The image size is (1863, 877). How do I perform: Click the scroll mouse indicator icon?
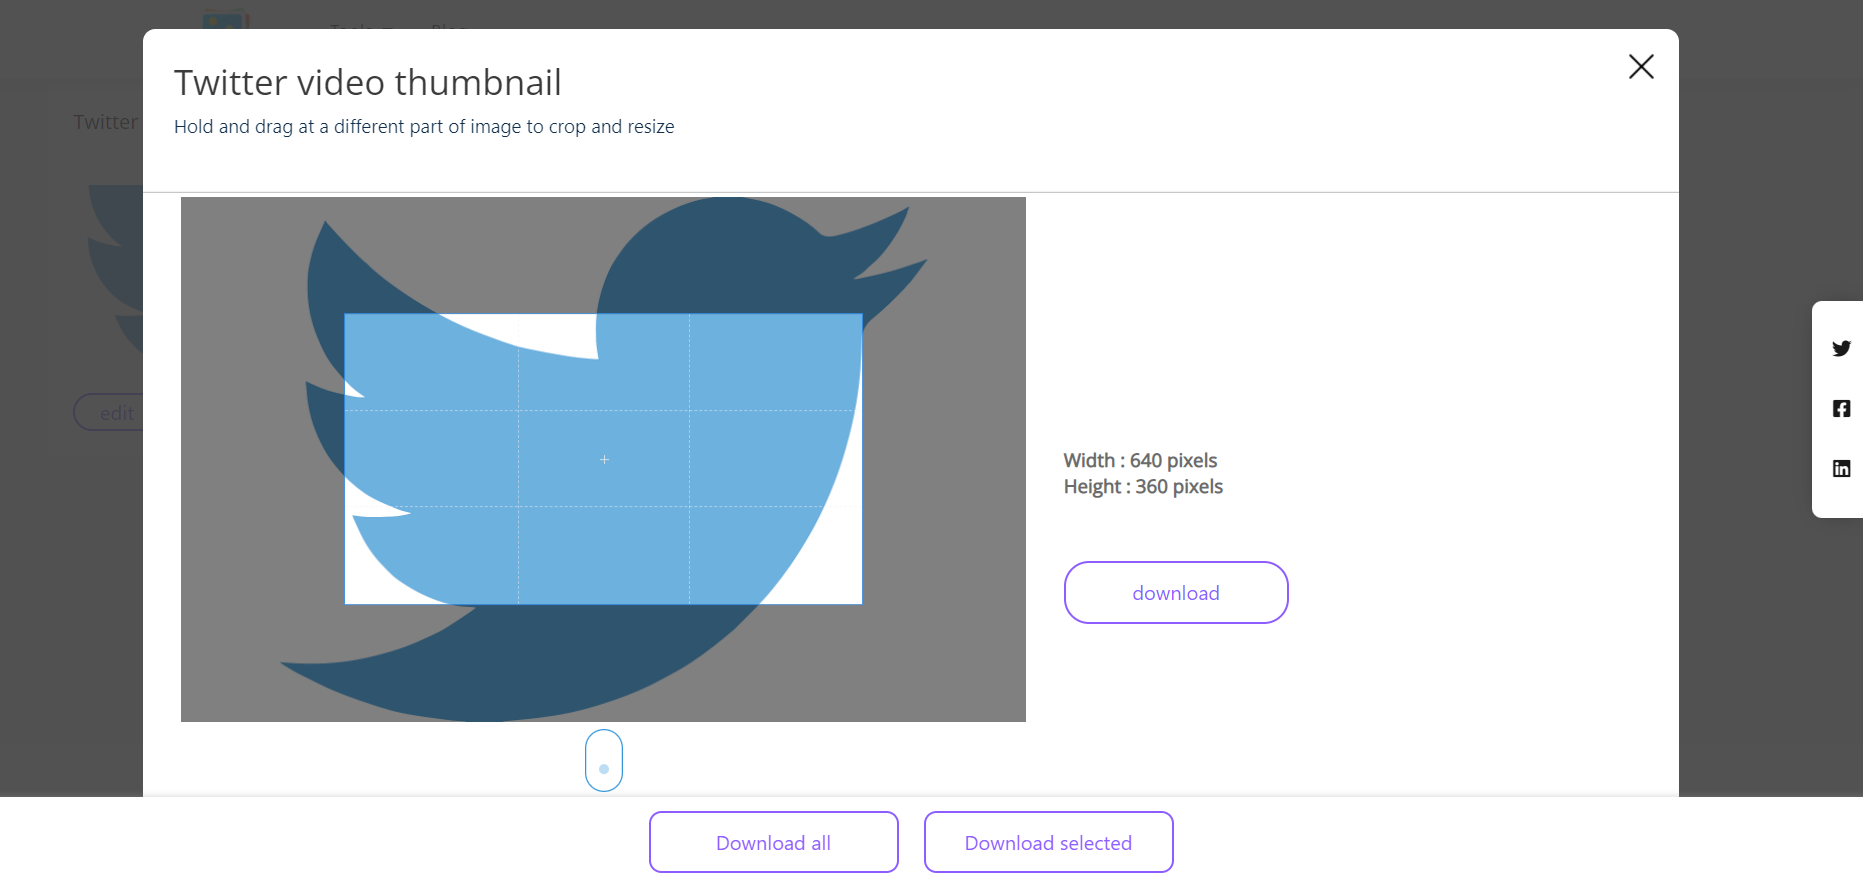(604, 760)
